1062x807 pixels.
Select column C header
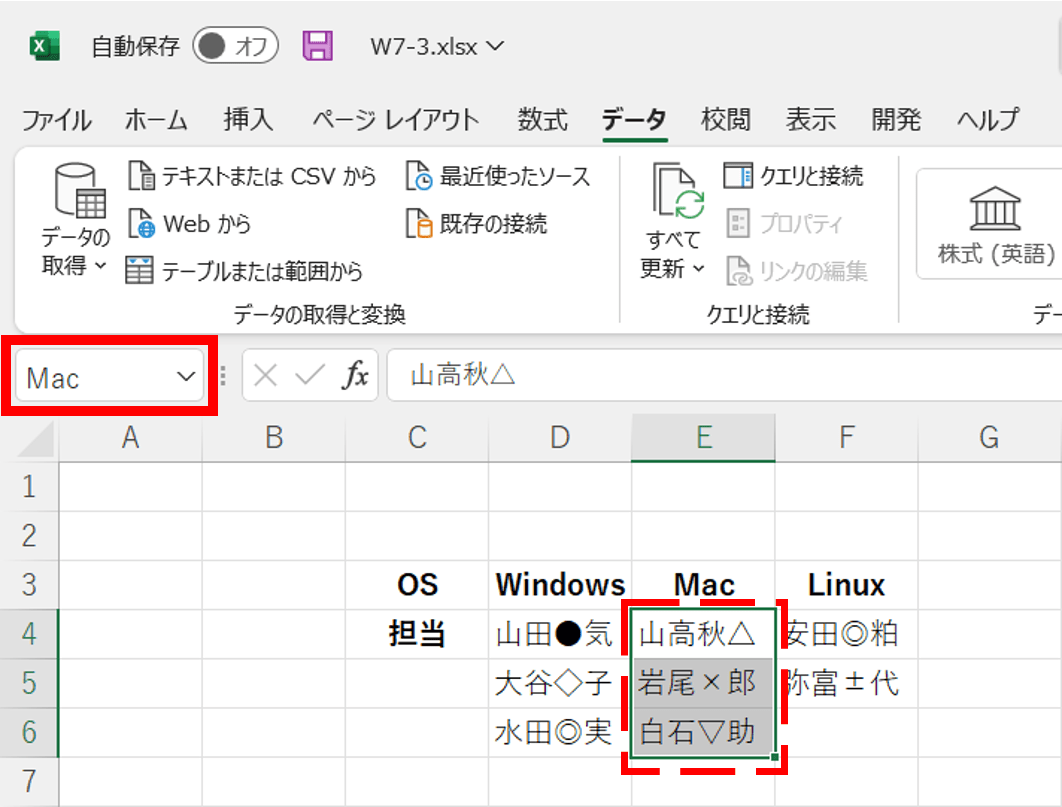[x=417, y=437]
